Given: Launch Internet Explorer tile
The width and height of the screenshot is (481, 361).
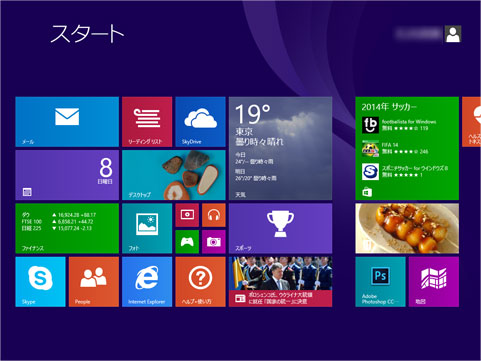Looking at the screenshot, I should pos(147,282).
